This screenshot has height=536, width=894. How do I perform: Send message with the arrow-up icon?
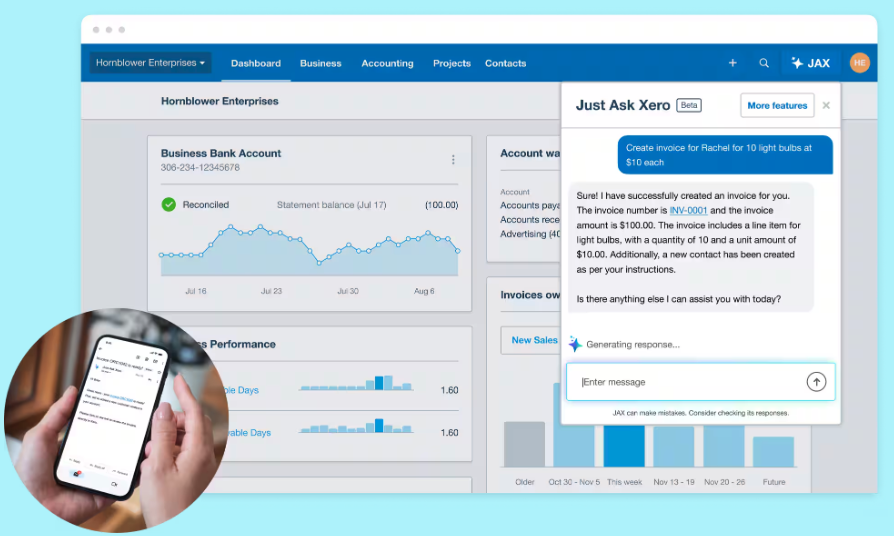(x=816, y=382)
